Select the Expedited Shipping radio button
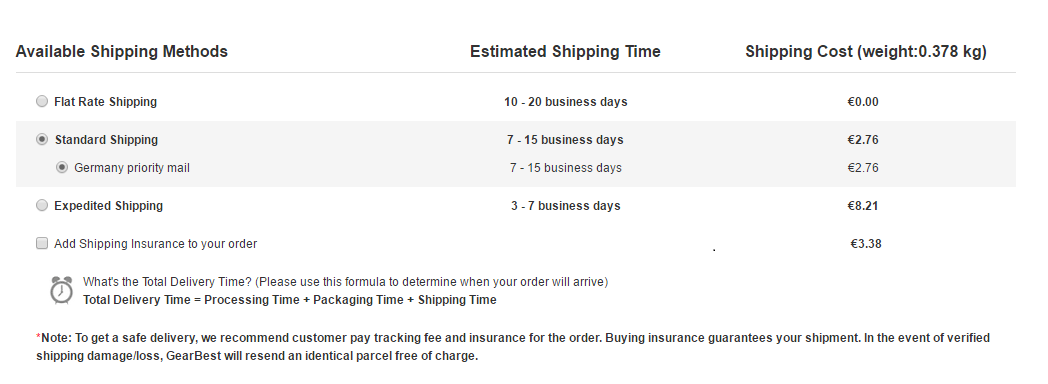Image resolution: width=1048 pixels, height=384 pixels. (x=41, y=206)
